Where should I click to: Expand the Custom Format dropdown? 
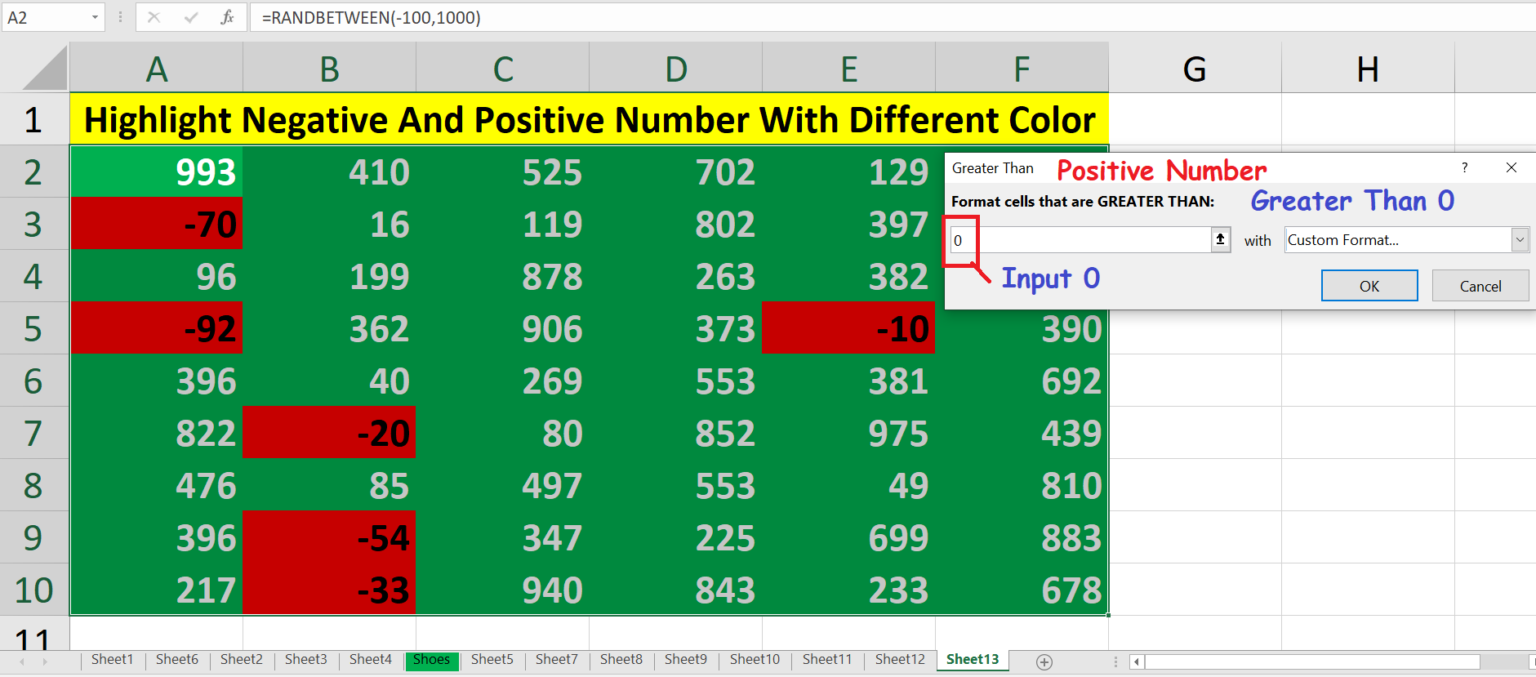[x=1520, y=240]
